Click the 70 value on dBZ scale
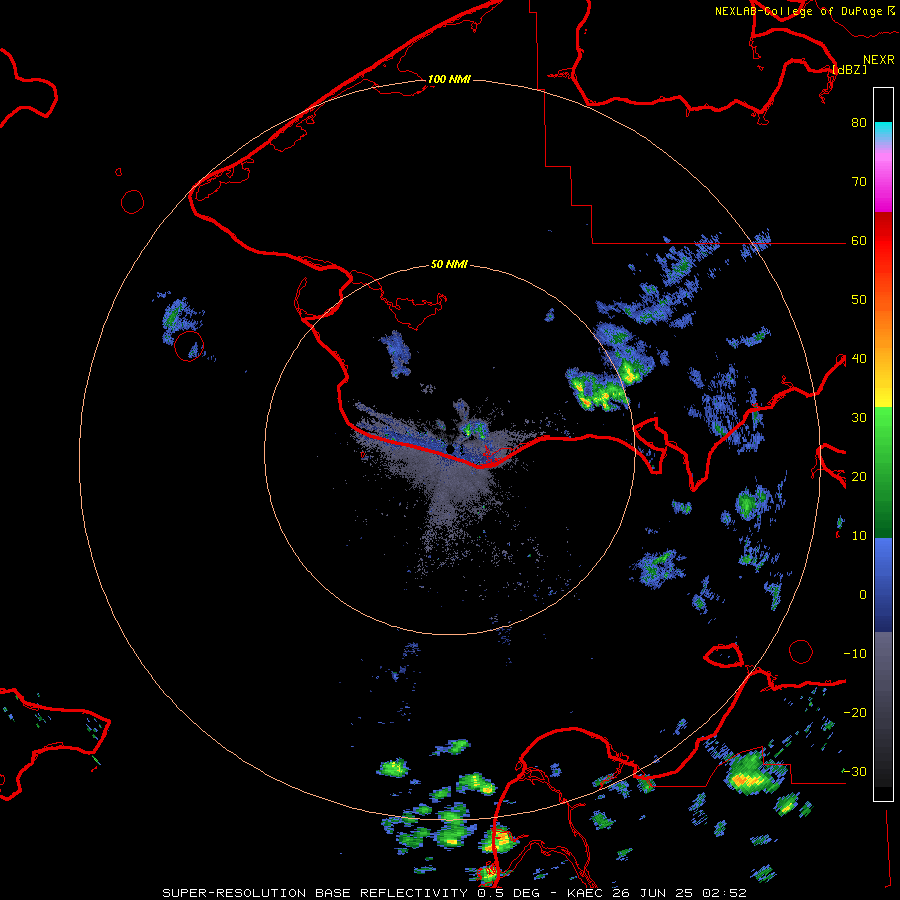Image resolution: width=900 pixels, height=900 pixels. click(859, 181)
